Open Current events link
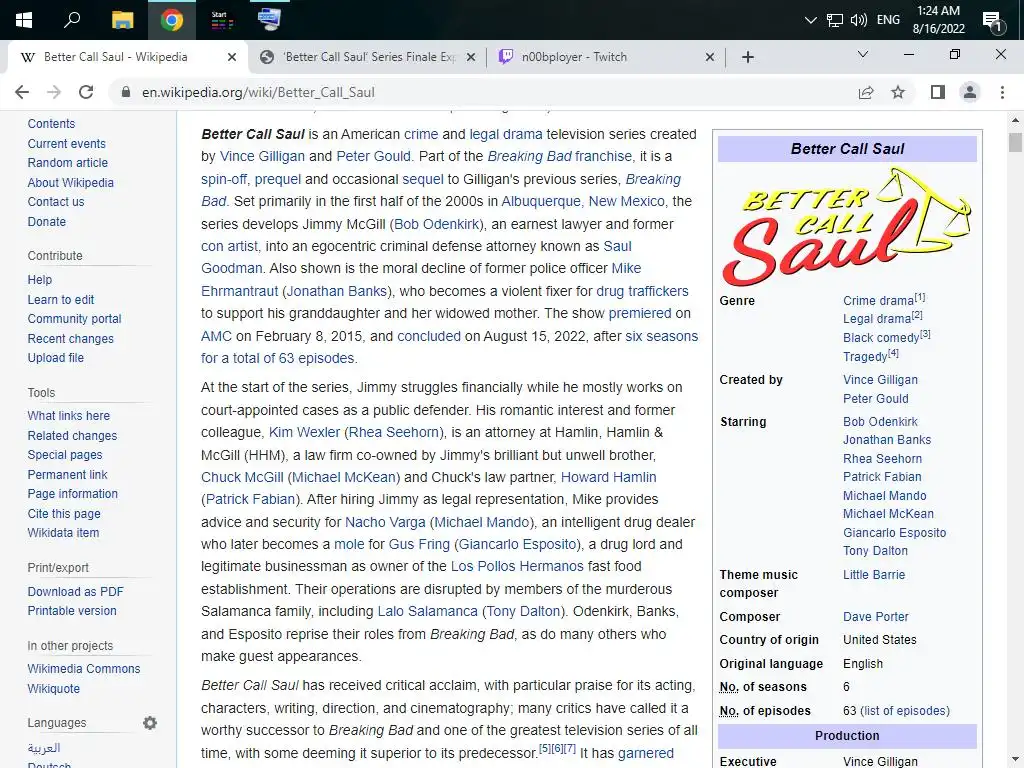Image resolution: width=1024 pixels, height=768 pixels. pyautogui.click(x=66, y=144)
